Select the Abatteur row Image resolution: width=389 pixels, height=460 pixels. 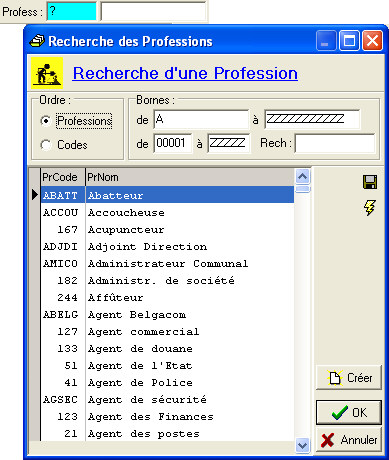pyautogui.click(x=167, y=195)
